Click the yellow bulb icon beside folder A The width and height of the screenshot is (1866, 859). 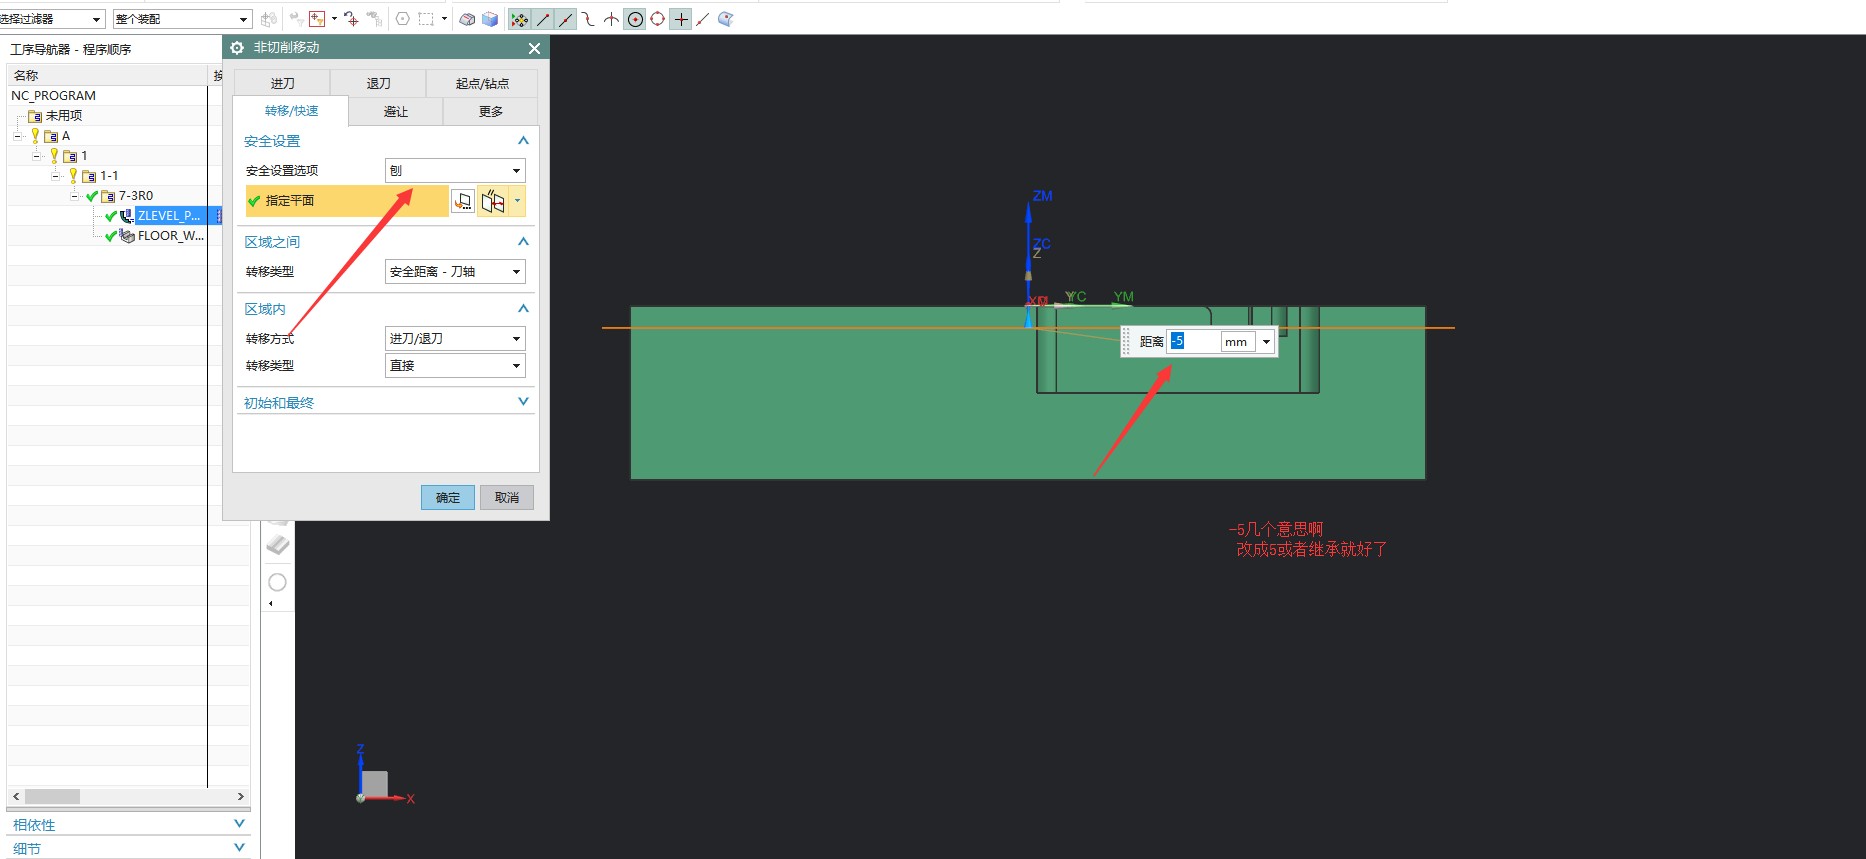coord(35,136)
